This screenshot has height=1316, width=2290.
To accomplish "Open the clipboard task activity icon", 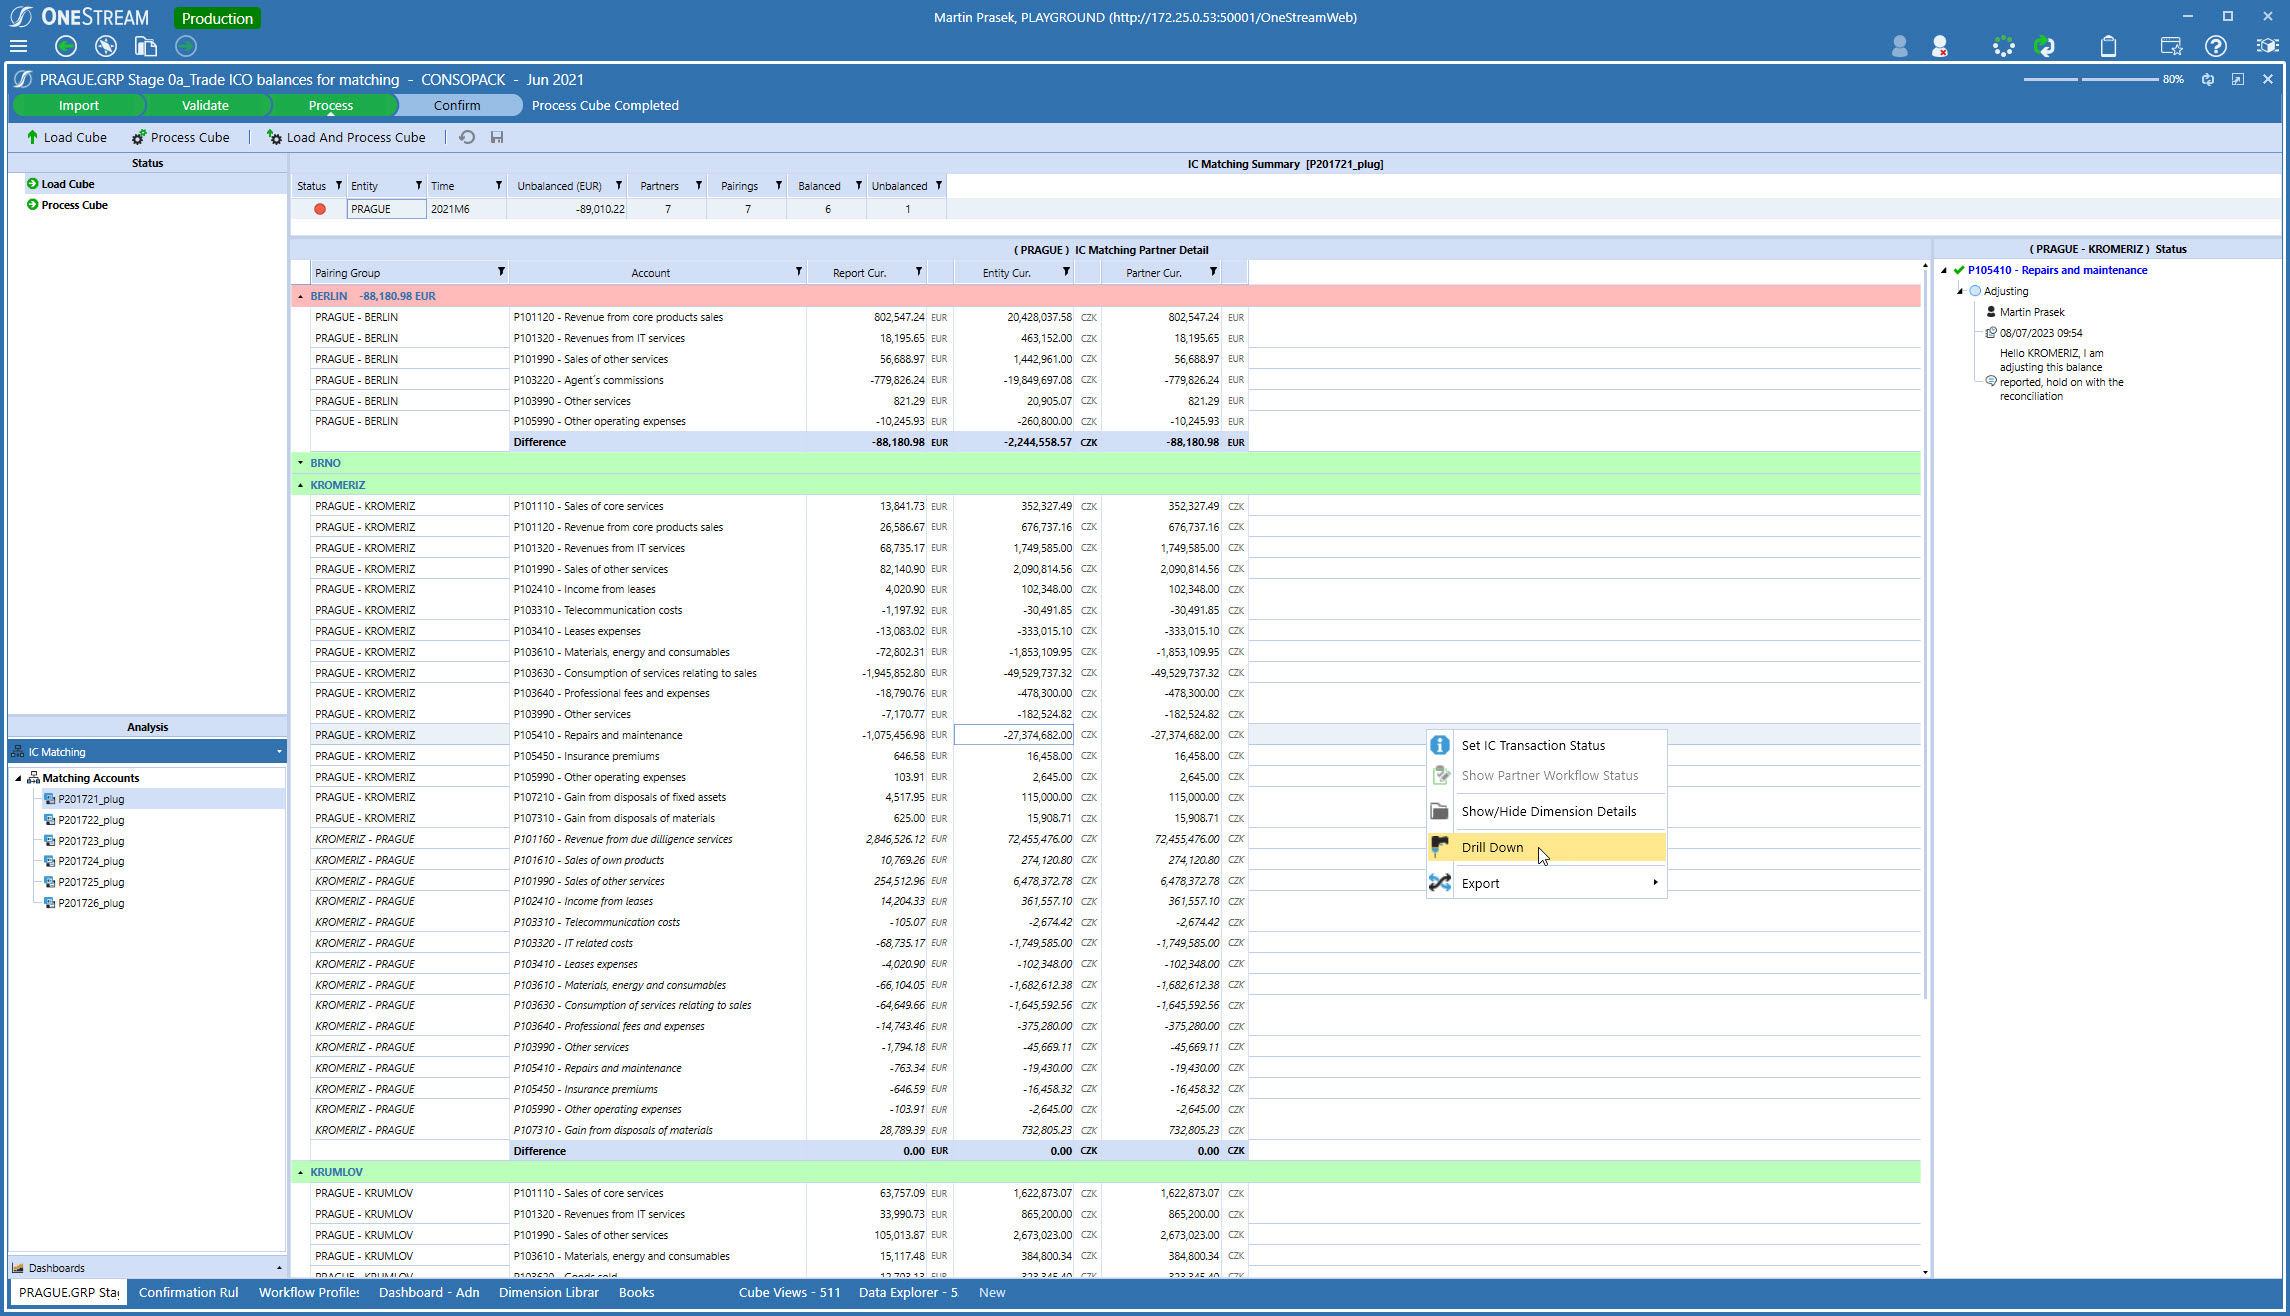I will 2108,46.
